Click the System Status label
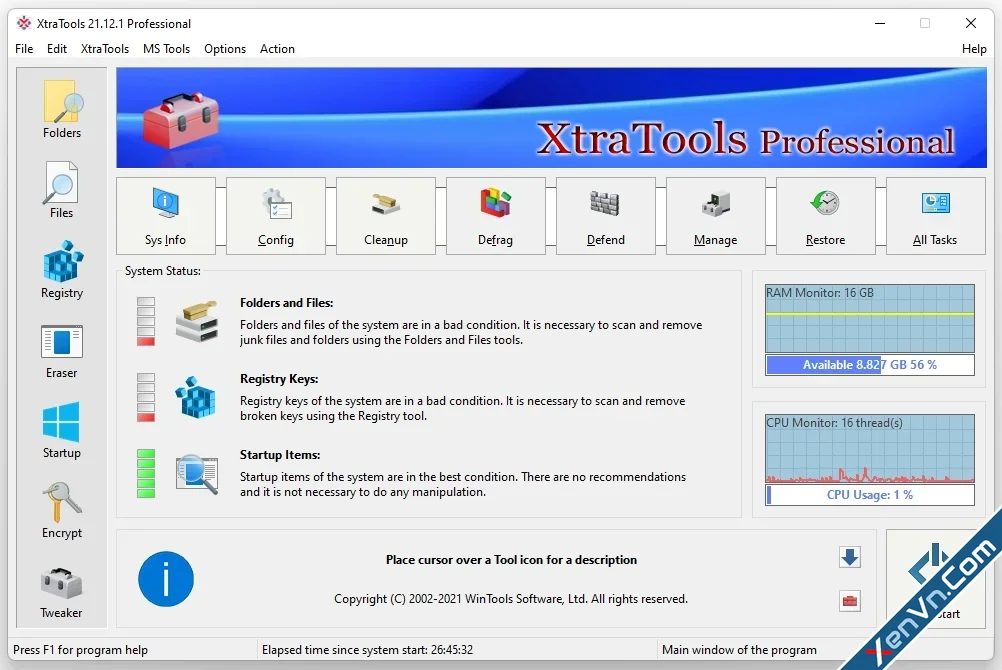The width and height of the screenshot is (1002, 670). [163, 271]
